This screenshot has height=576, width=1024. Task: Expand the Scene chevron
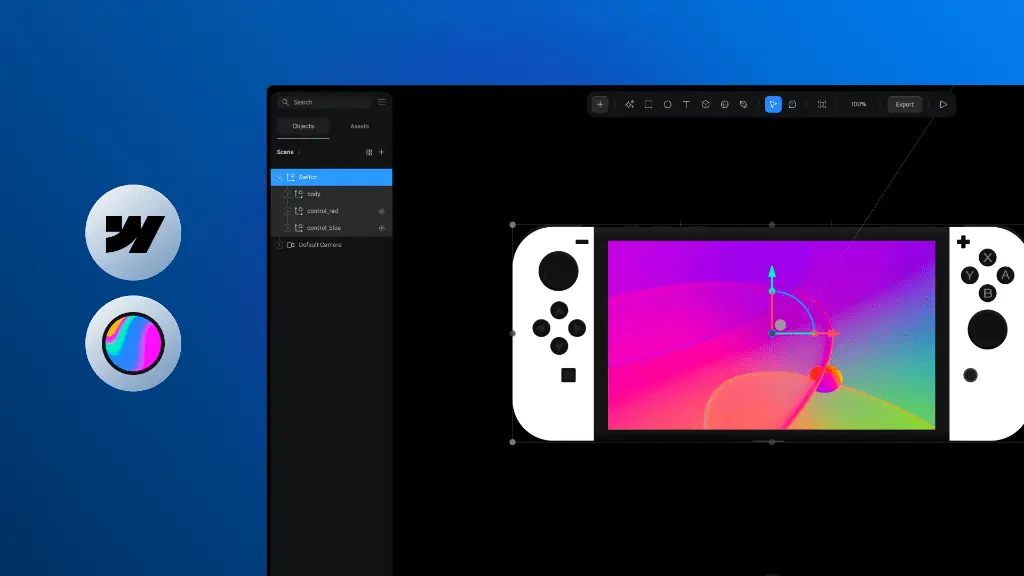[x=299, y=152]
